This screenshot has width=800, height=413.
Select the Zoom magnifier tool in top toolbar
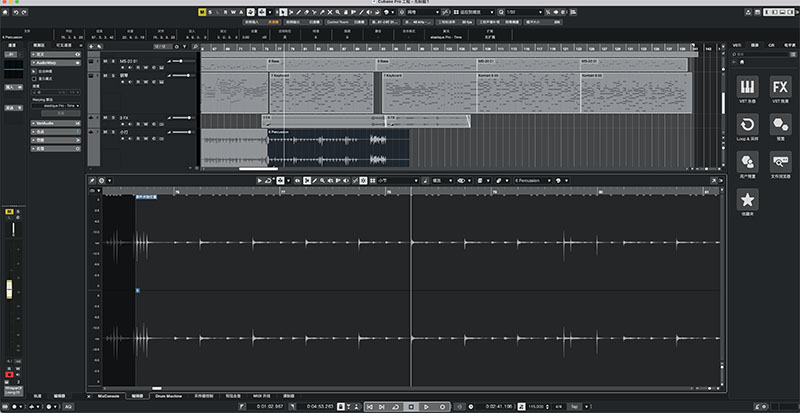coord(337,12)
